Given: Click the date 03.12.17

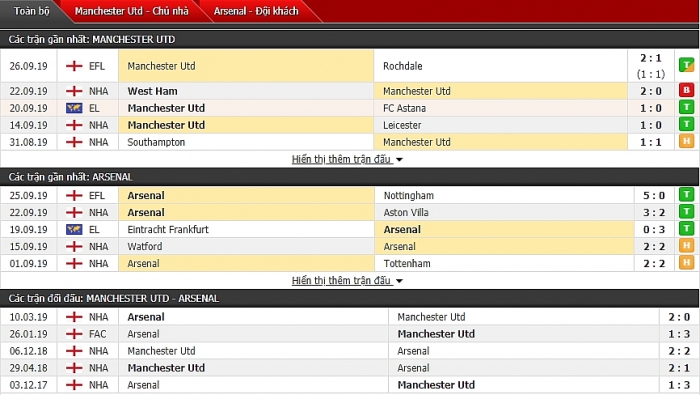Looking at the screenshot, I should tap(29, 385).
